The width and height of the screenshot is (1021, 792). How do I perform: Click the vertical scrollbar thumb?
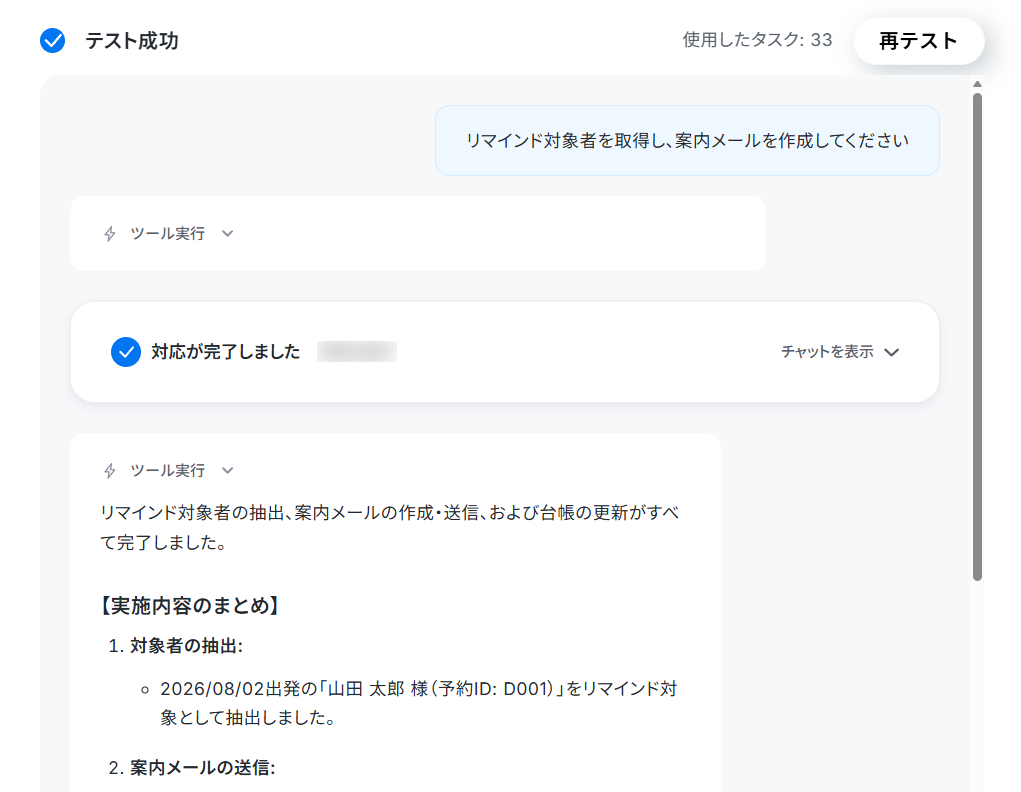(977, 336)
